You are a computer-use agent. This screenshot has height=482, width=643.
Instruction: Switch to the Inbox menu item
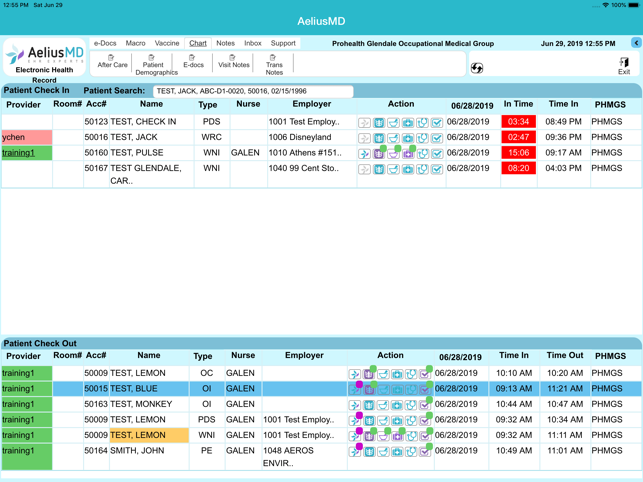pos(252,43)
